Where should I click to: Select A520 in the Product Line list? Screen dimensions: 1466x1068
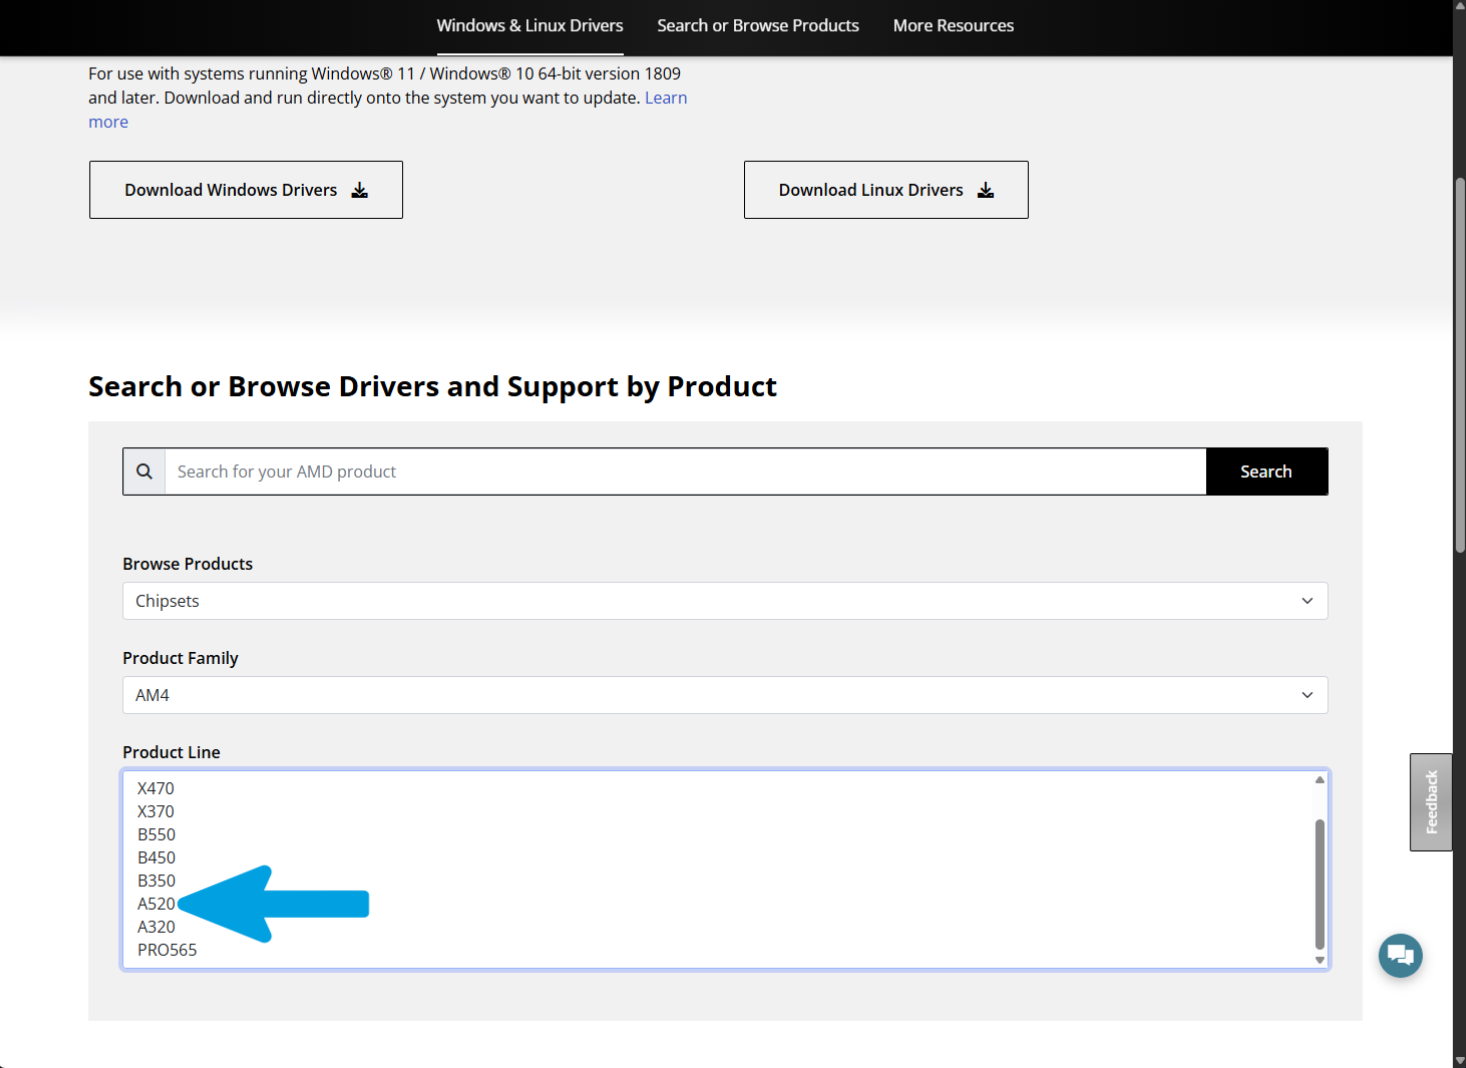click(156, 903)
